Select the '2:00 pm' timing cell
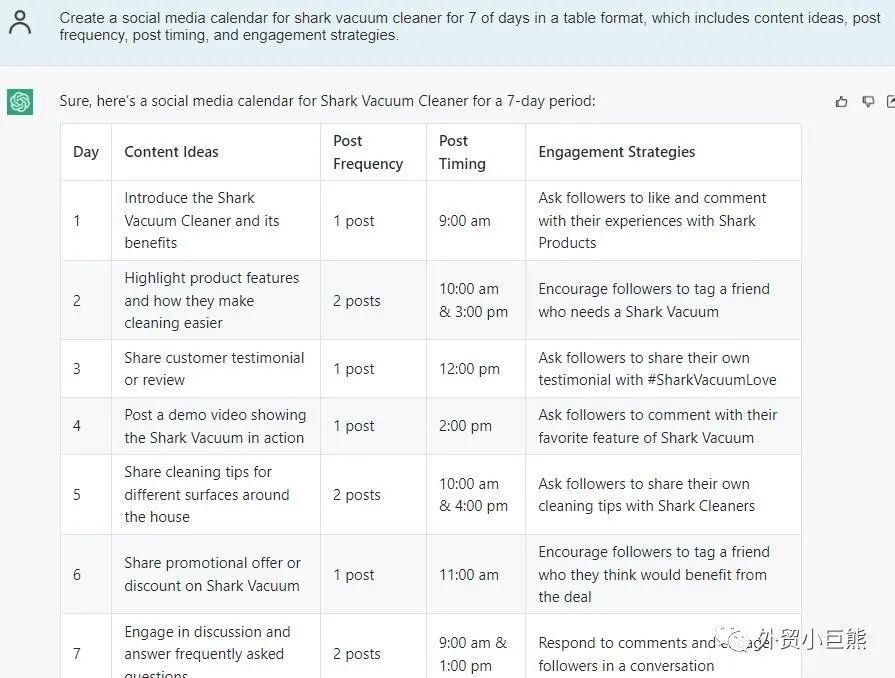The width and height of the screenshot is (895, 678). (465, 426)
